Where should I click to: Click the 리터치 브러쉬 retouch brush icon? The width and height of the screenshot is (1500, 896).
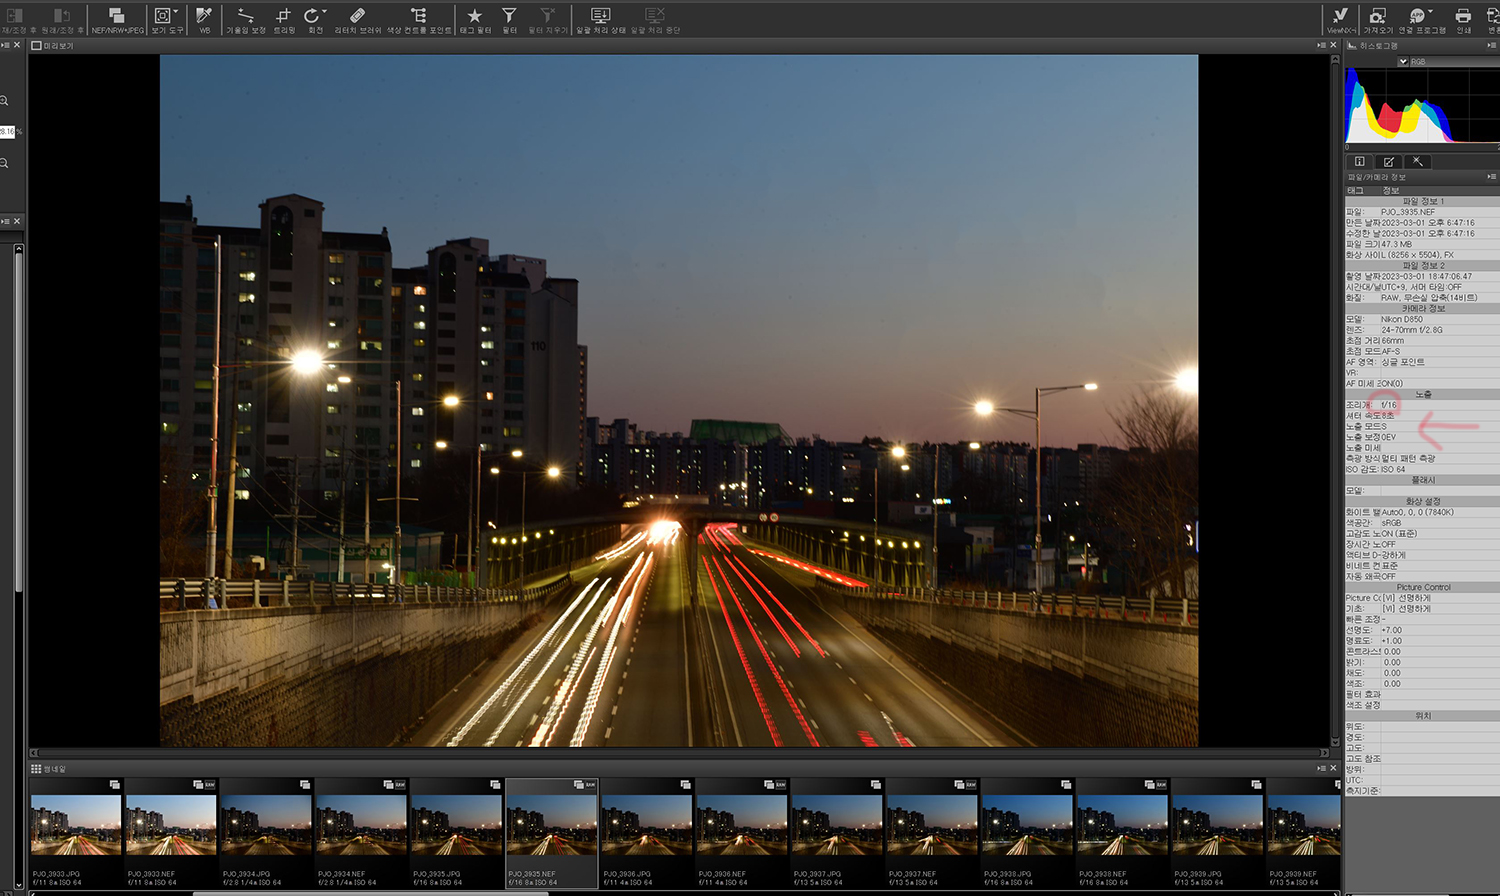pyautogui.click(x=357, y=17)
